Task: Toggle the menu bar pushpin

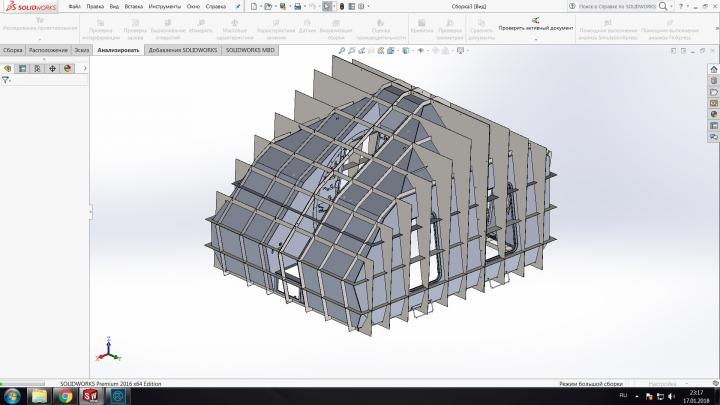Action: [237, 6]
